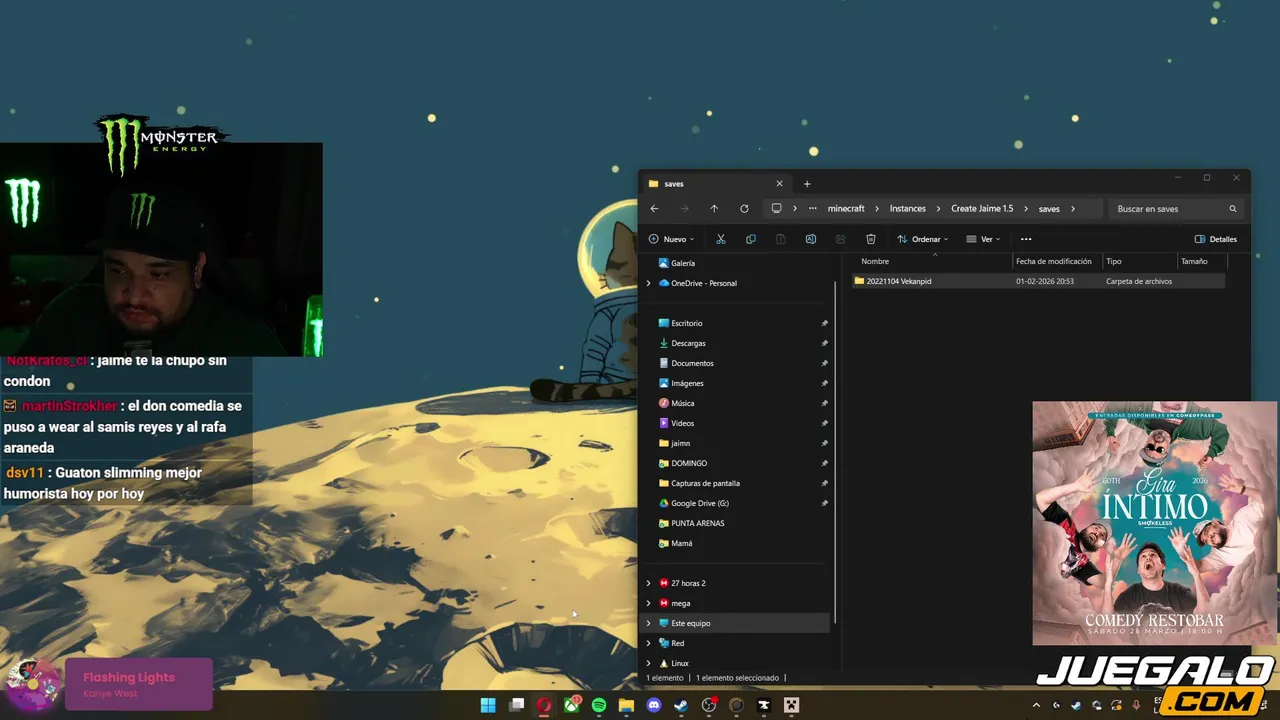Click Create Jaime 1.5 breadcrumb
This screenshot has height=720, width=1280.
coord(982,209)
